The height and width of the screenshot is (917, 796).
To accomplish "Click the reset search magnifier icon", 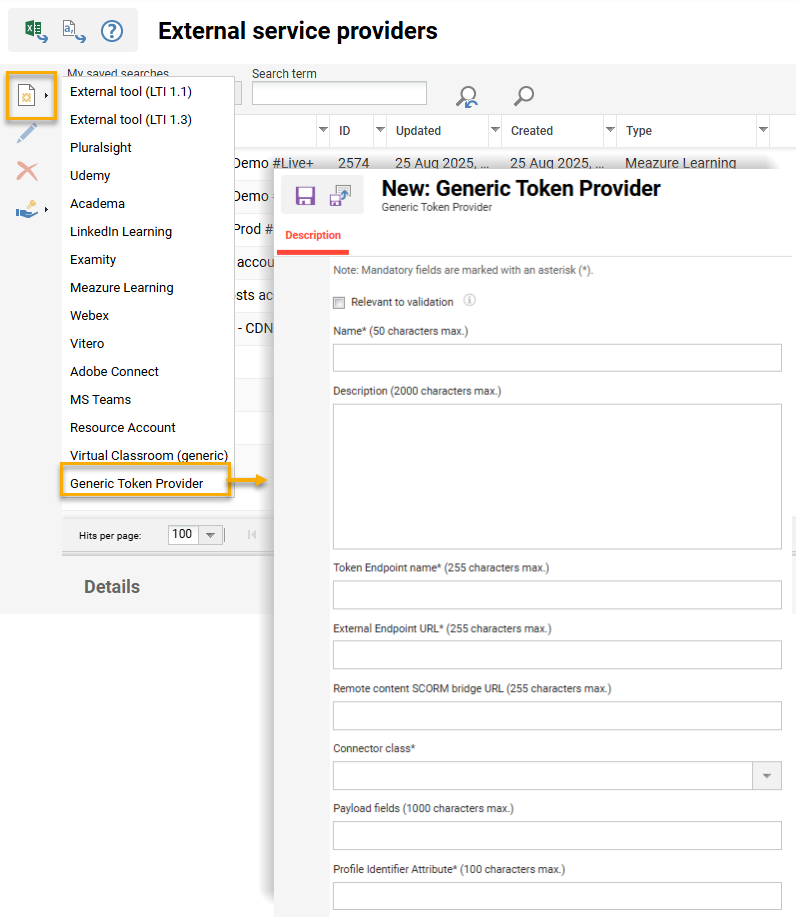I will [467, 96].
